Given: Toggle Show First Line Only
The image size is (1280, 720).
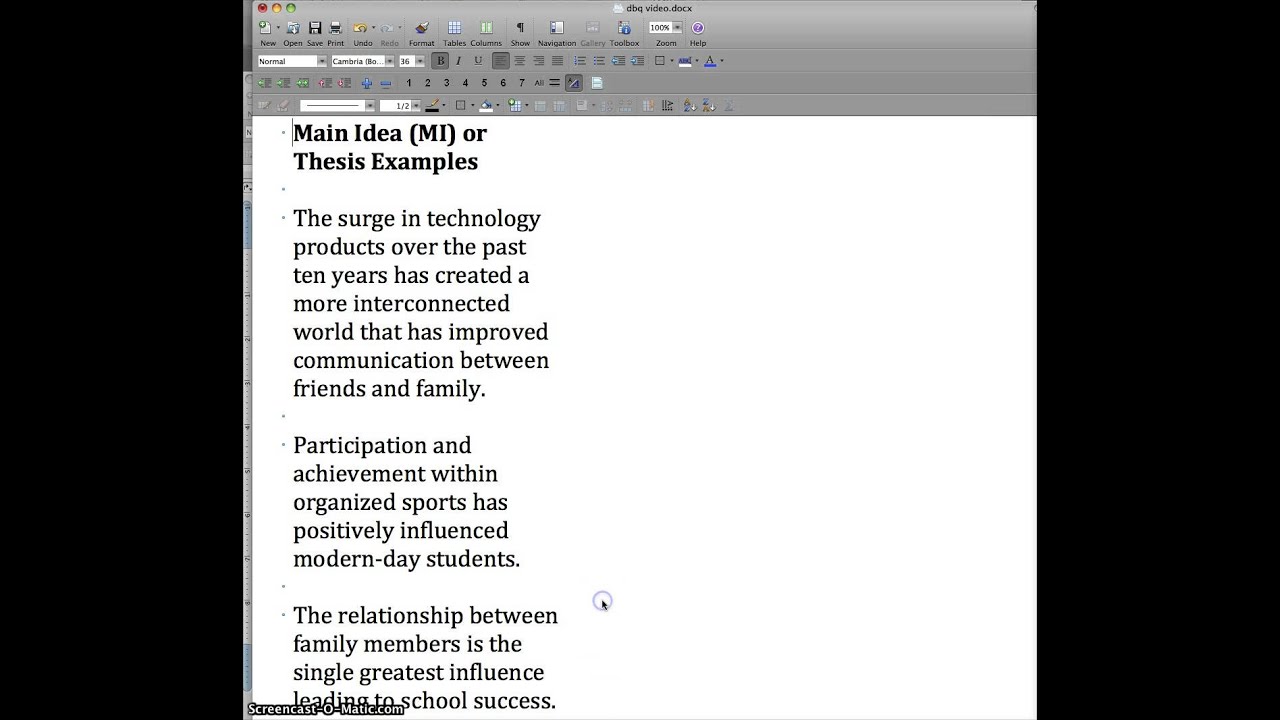Looking at the screenshot, I should (554, 83).
